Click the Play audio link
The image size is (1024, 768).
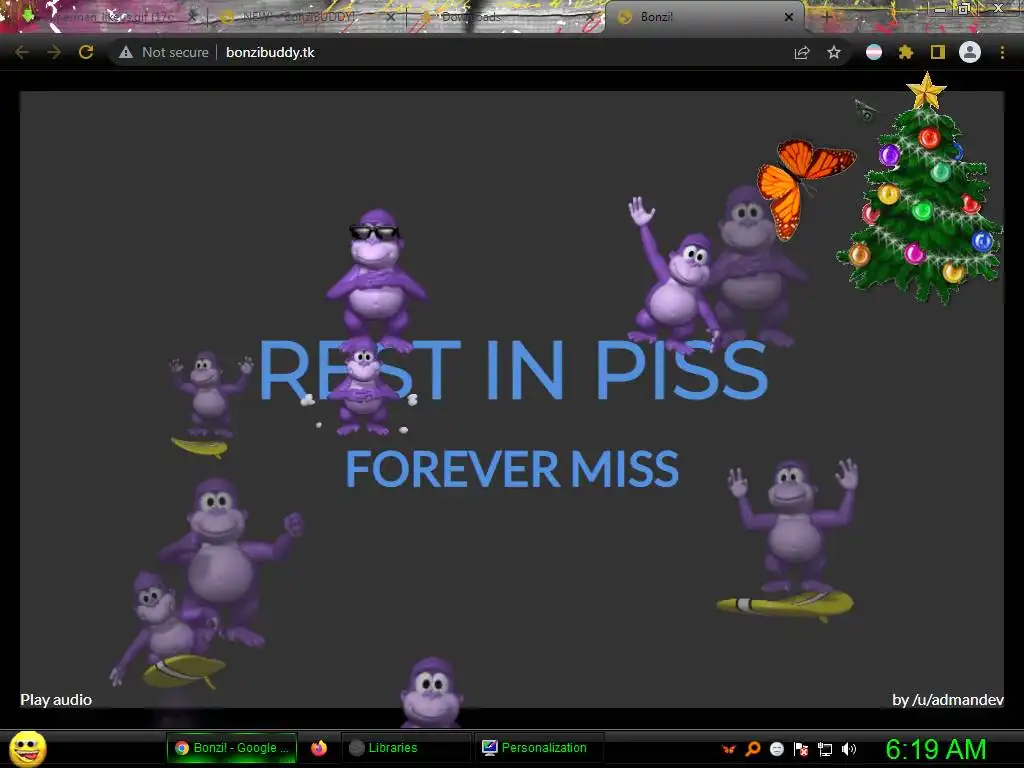click(x=56, y=699)
